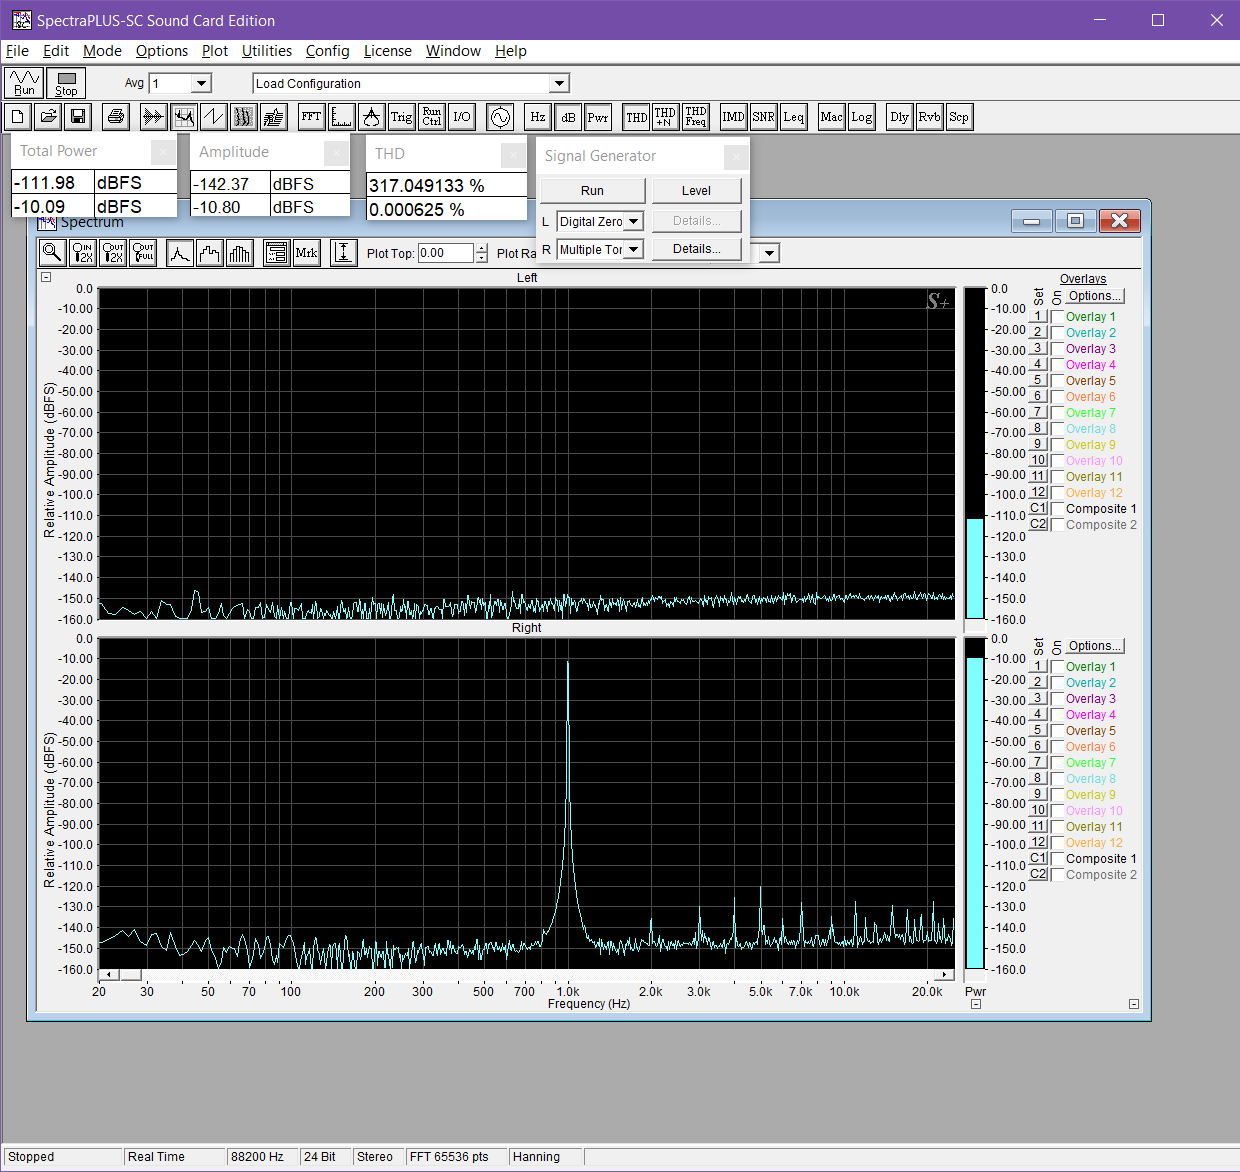Click the print icon in toolbar
Viewport: 1240px width, 1172px height.
[x=116, y=117]
